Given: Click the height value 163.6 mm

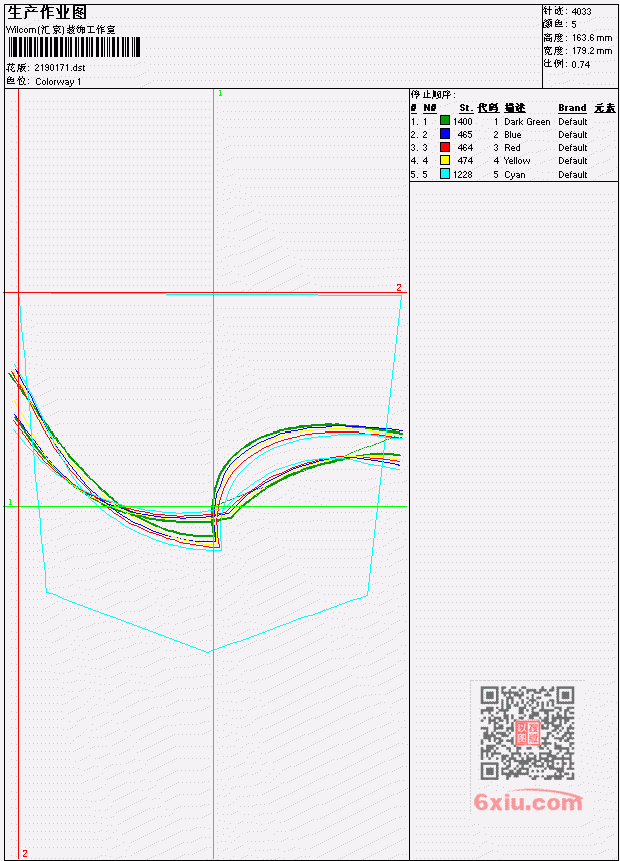Looking at the screenshot, I should [592, 38].
